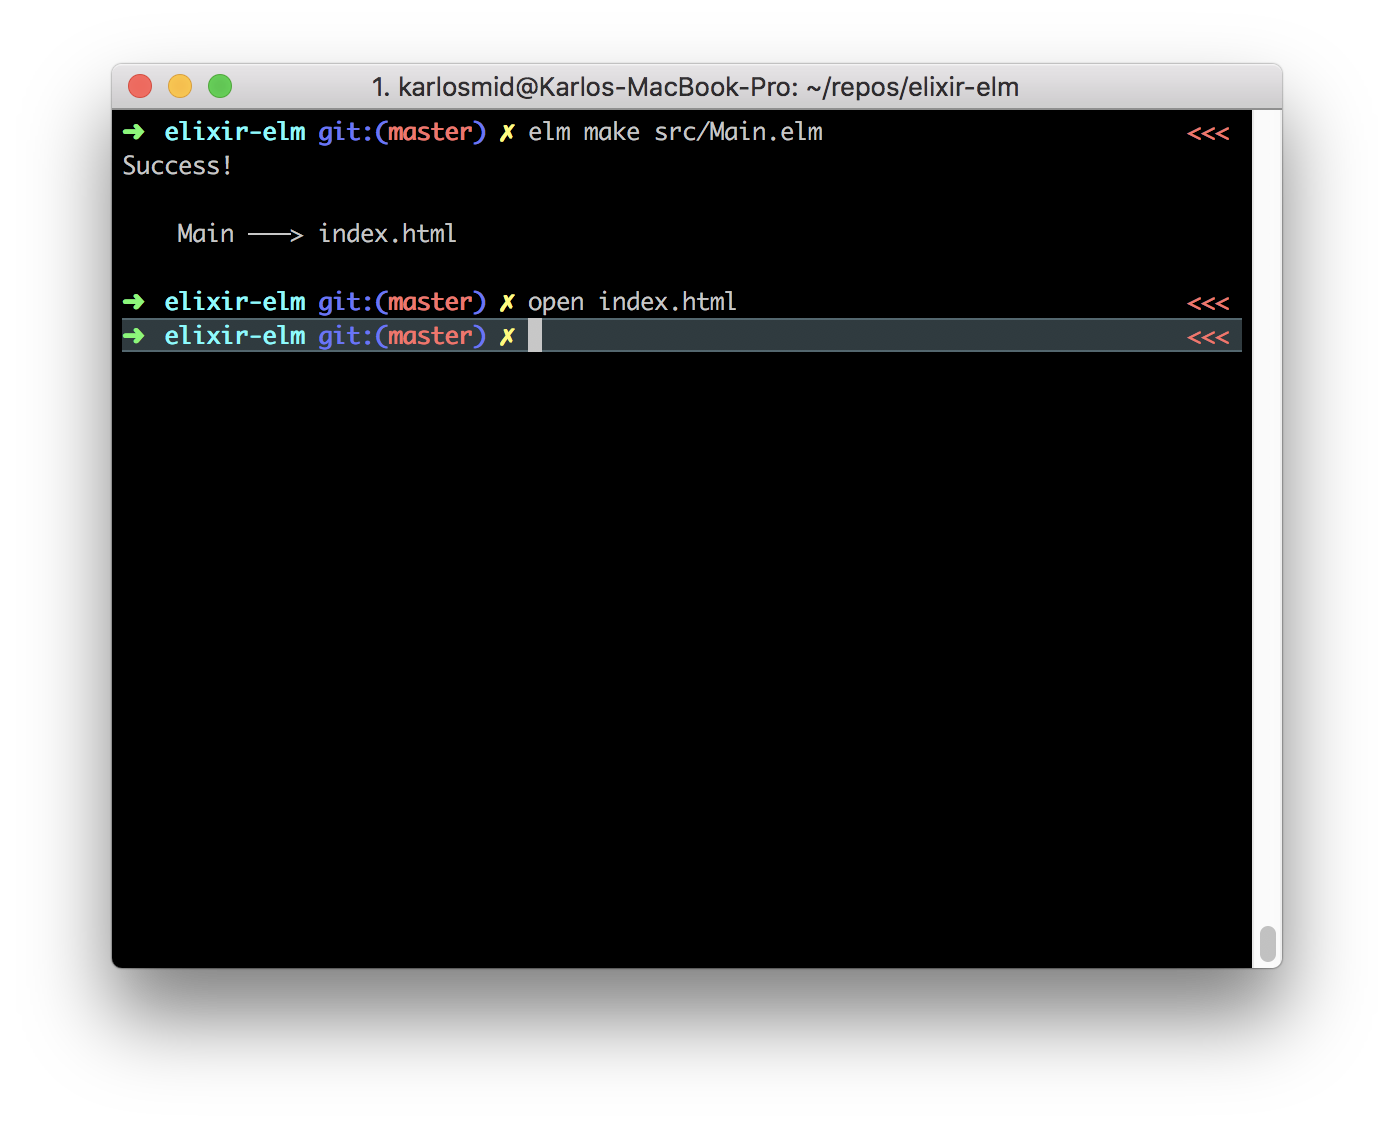
Task: Click the window title showing karlosmid session path
Action: tap(697, 87)
